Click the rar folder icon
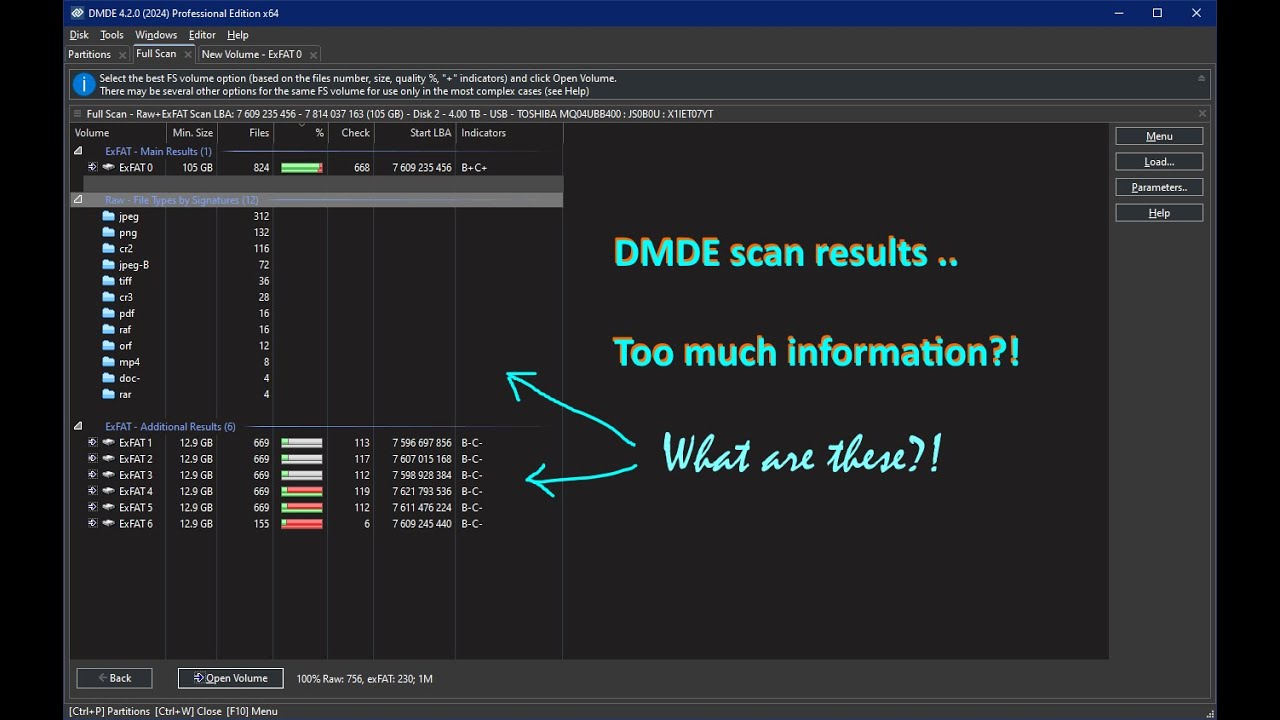Screen dimensions: 1280x720 point(109,394)
